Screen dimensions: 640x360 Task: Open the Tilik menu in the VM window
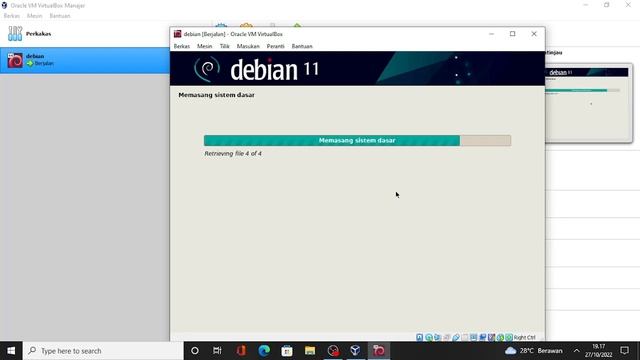(224, 46)
